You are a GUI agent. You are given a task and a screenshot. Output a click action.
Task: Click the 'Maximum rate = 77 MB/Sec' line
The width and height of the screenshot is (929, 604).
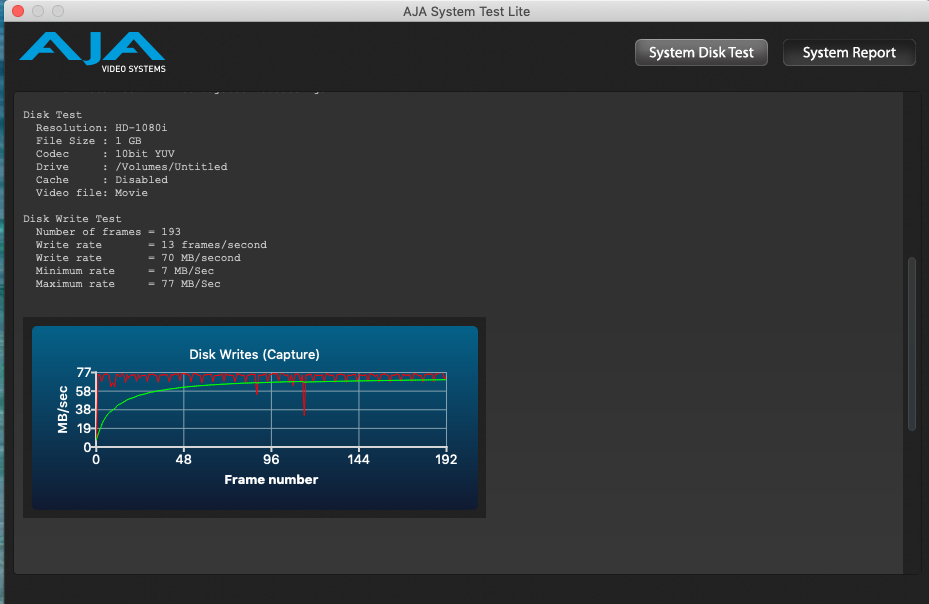click(128, 284)
